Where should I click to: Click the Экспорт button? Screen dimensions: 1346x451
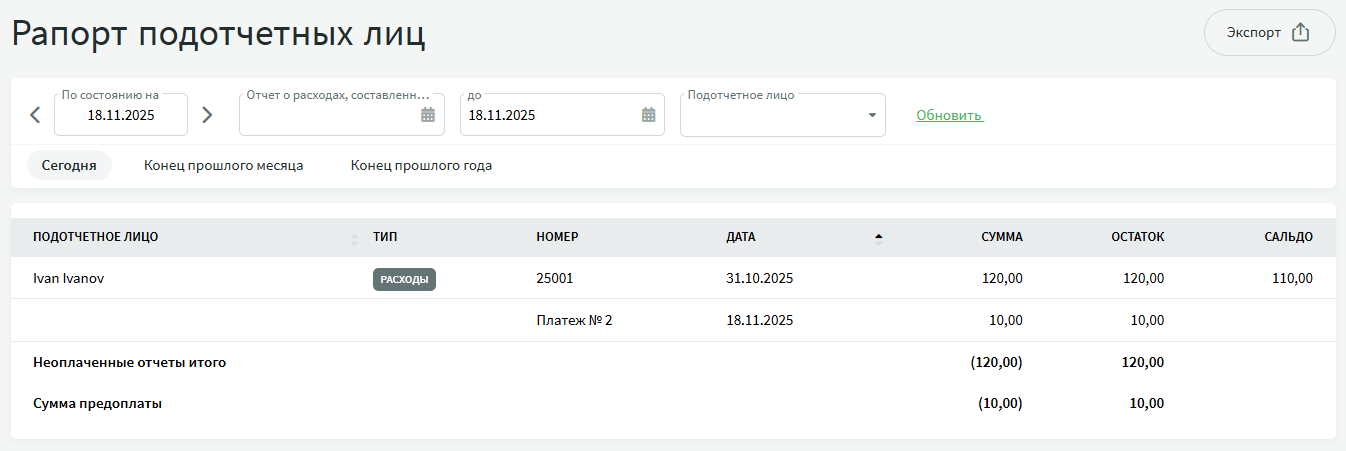1269,32
